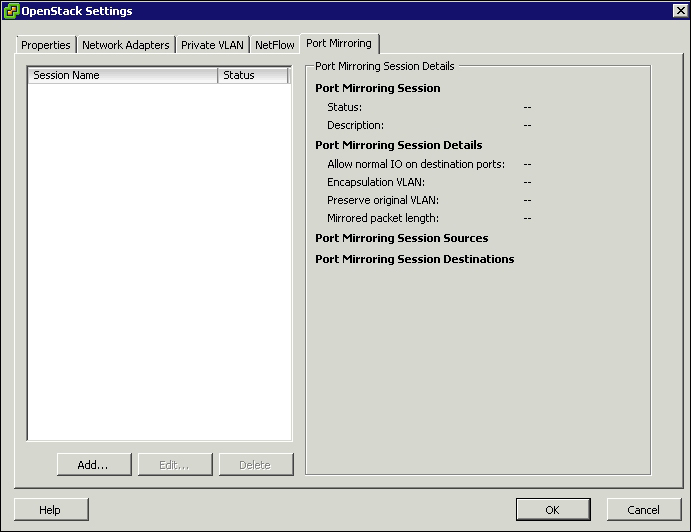Click the Add... button

(94, 465)
